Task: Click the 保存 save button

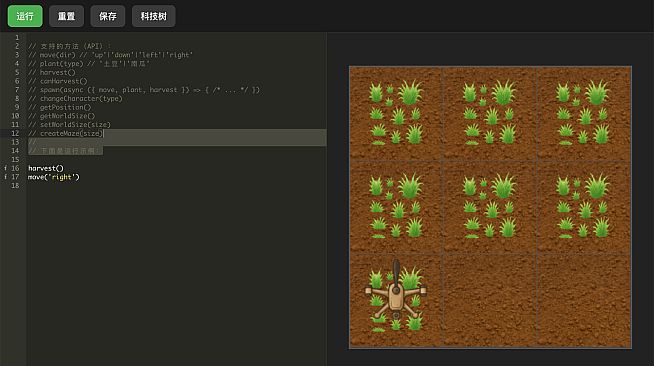Action: (108, 16)
